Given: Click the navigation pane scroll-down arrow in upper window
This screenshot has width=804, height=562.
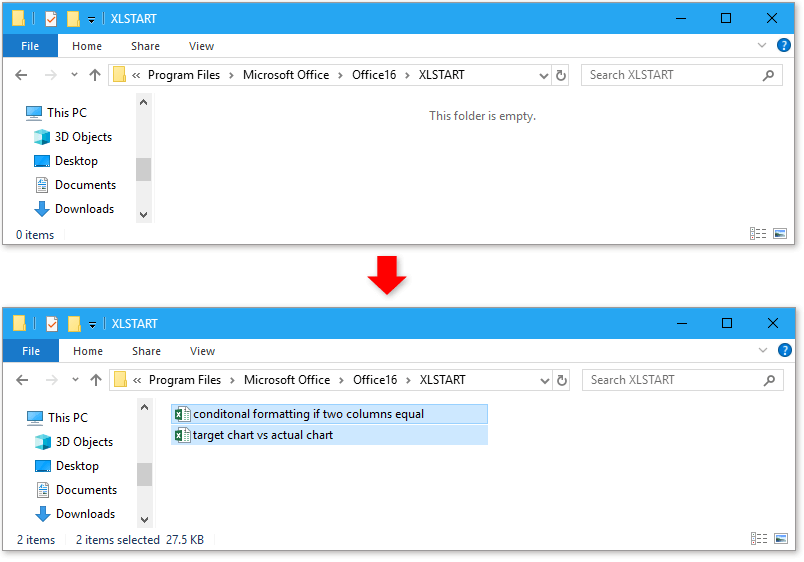Looking at the screenshot, I should click(x=143, y=214).
